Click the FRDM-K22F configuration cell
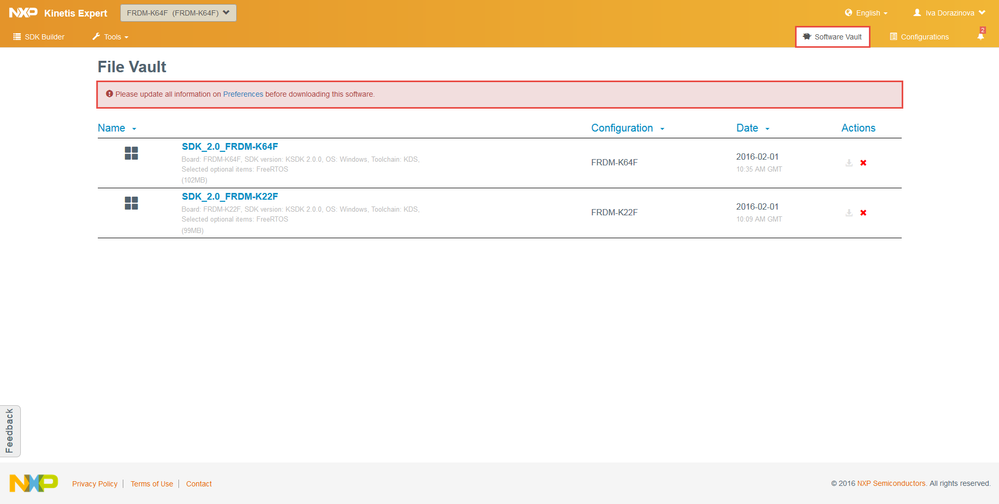This screenshot has width=999, height=504. coord(614,212)
